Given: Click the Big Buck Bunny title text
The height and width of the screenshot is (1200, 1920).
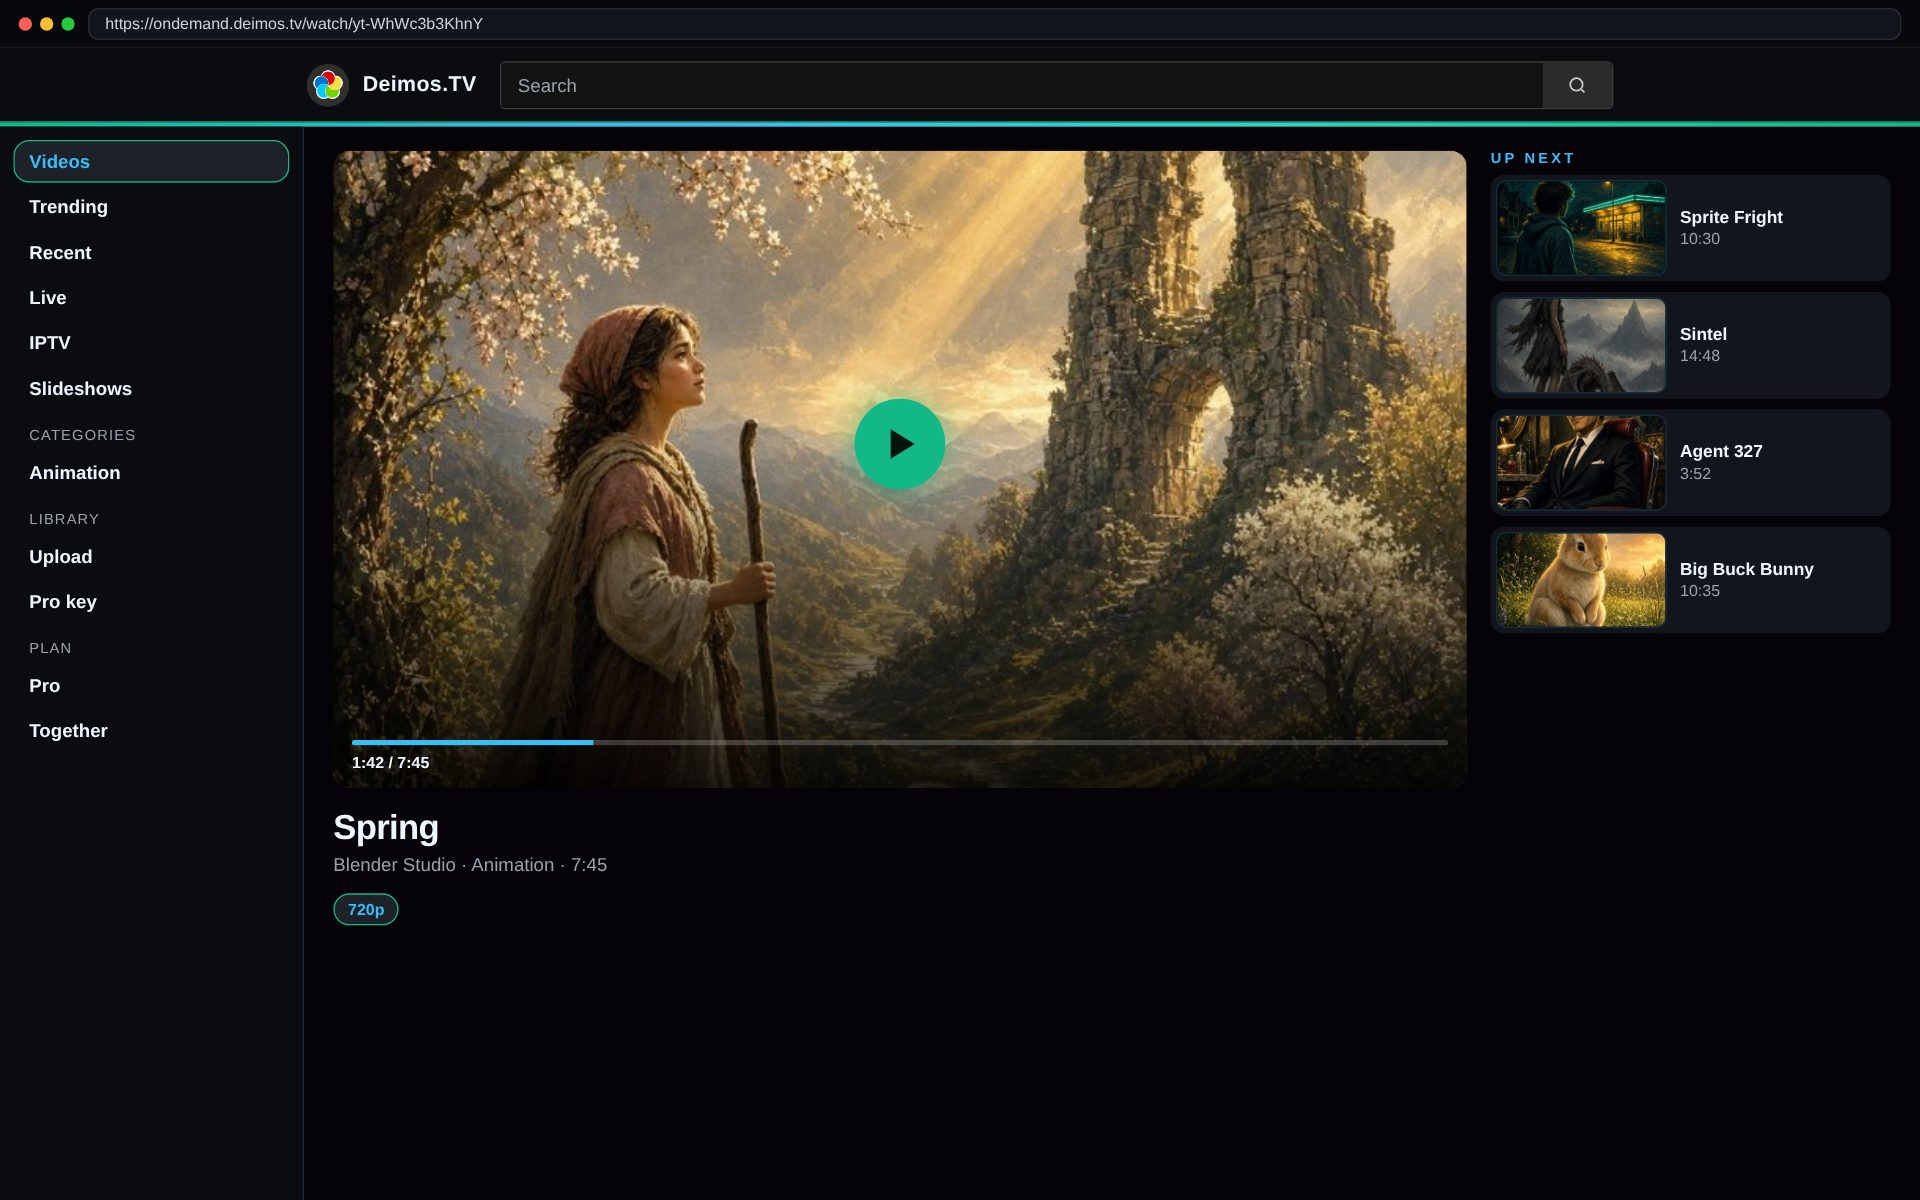Looking at the screenshot, I should (1746, 569).
